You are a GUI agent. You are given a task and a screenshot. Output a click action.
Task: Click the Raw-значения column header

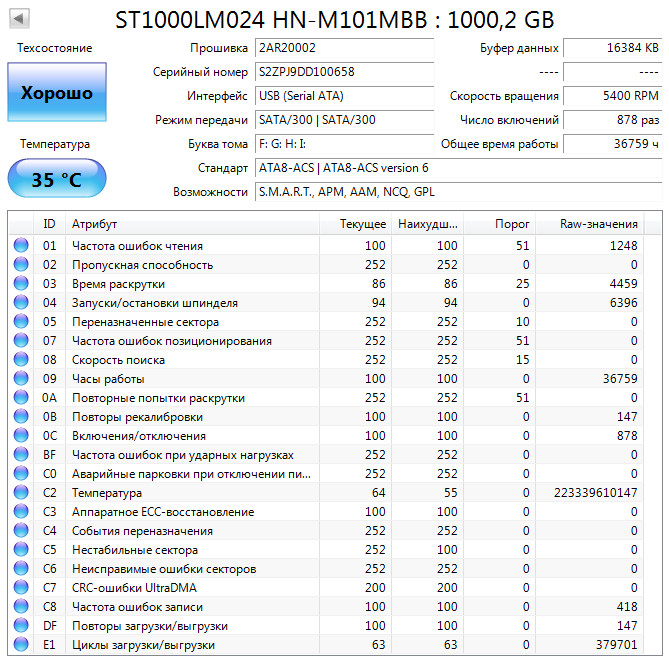[590, 224]
